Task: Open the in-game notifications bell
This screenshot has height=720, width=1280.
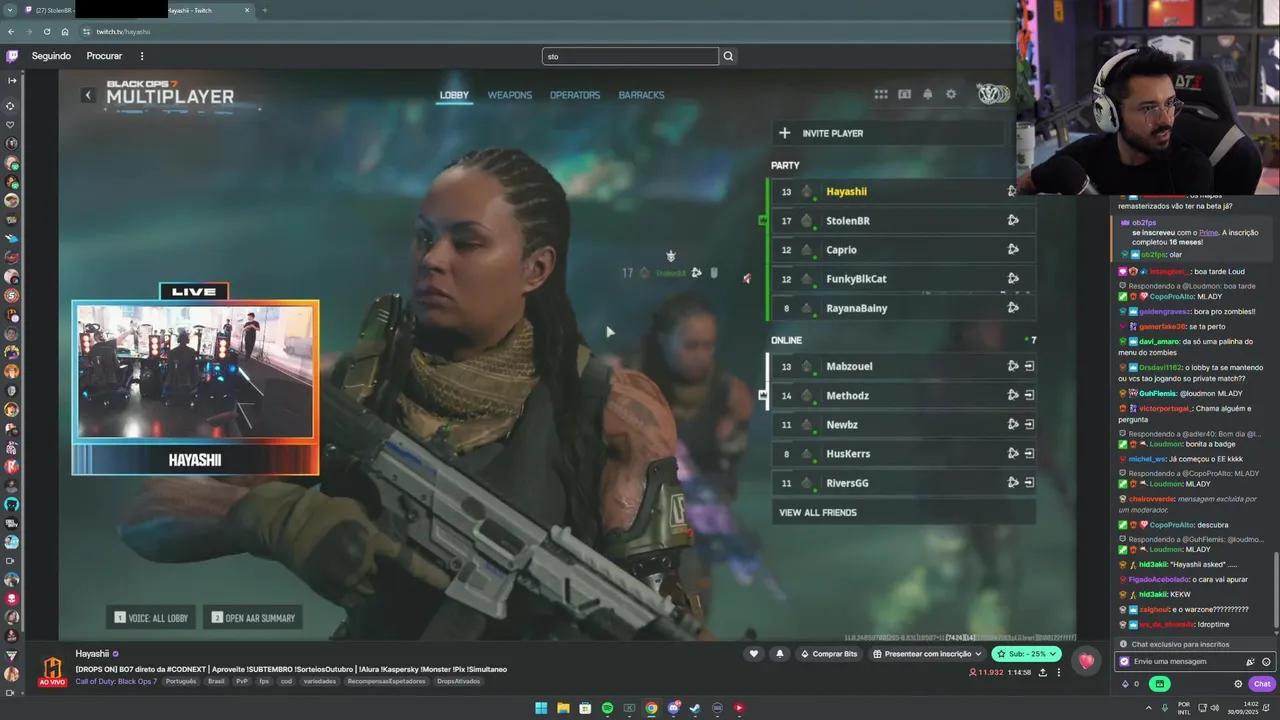Action: [x=928, y=94]
